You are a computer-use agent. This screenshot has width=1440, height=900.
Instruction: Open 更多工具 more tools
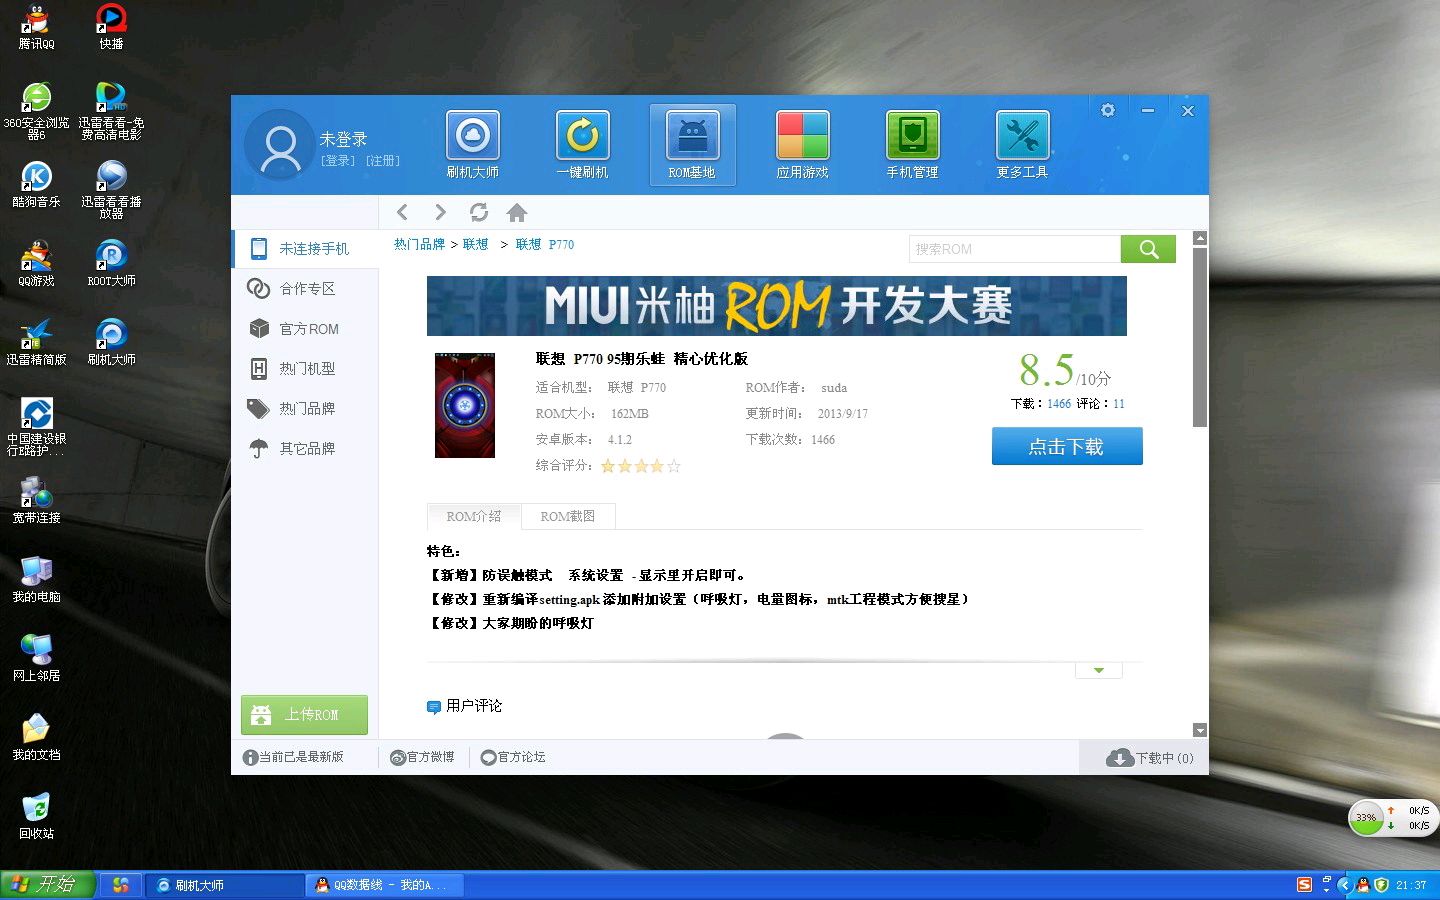pos(1022,145)
